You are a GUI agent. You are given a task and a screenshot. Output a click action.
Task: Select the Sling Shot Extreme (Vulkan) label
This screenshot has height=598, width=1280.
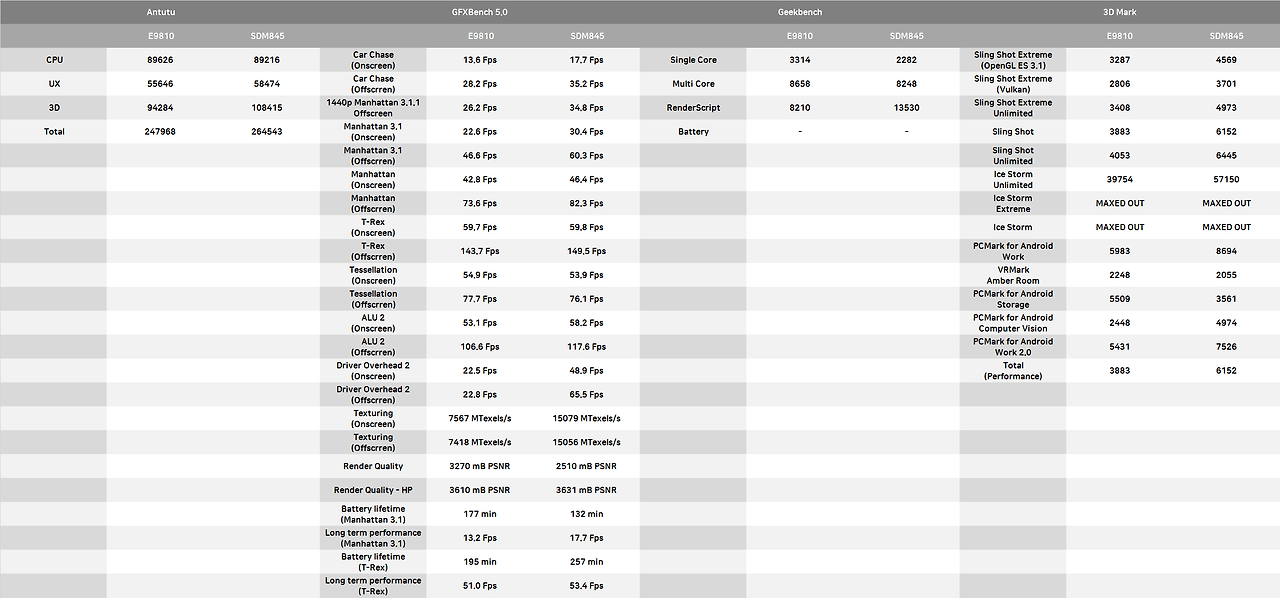[1013, 84]
